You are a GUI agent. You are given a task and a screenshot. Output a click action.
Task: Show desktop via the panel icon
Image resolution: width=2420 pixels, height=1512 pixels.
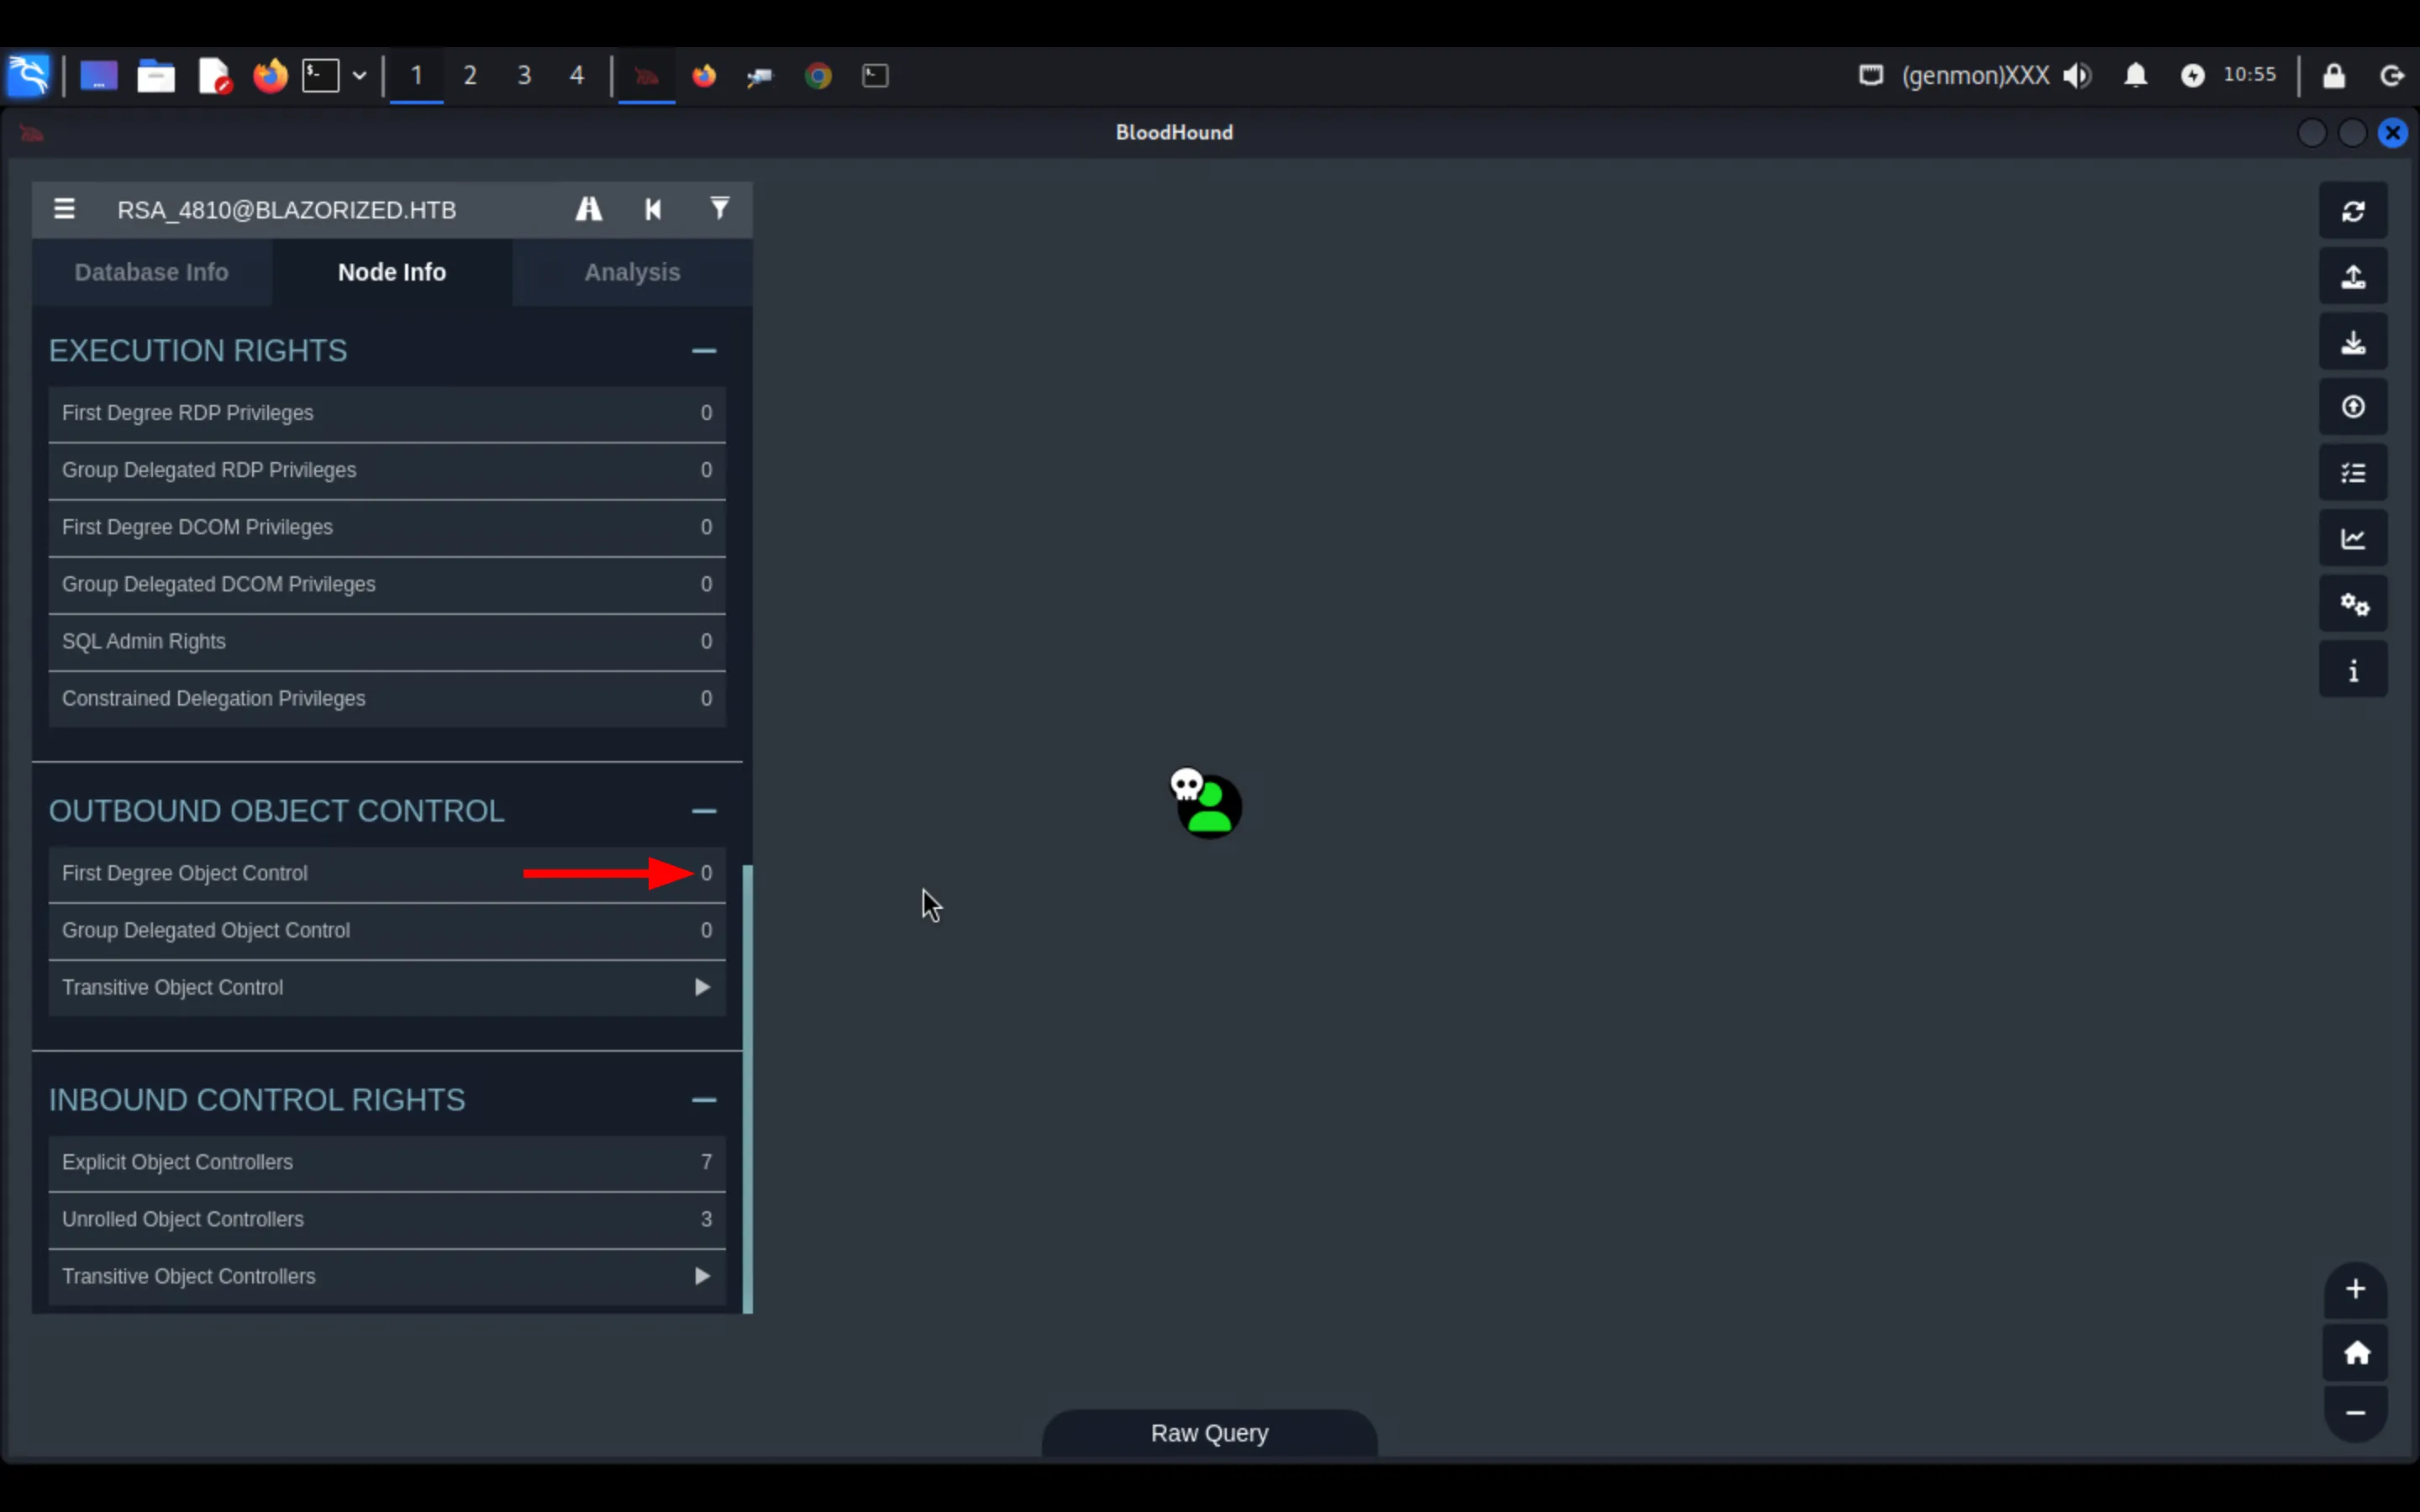click(x=99, y=75)
